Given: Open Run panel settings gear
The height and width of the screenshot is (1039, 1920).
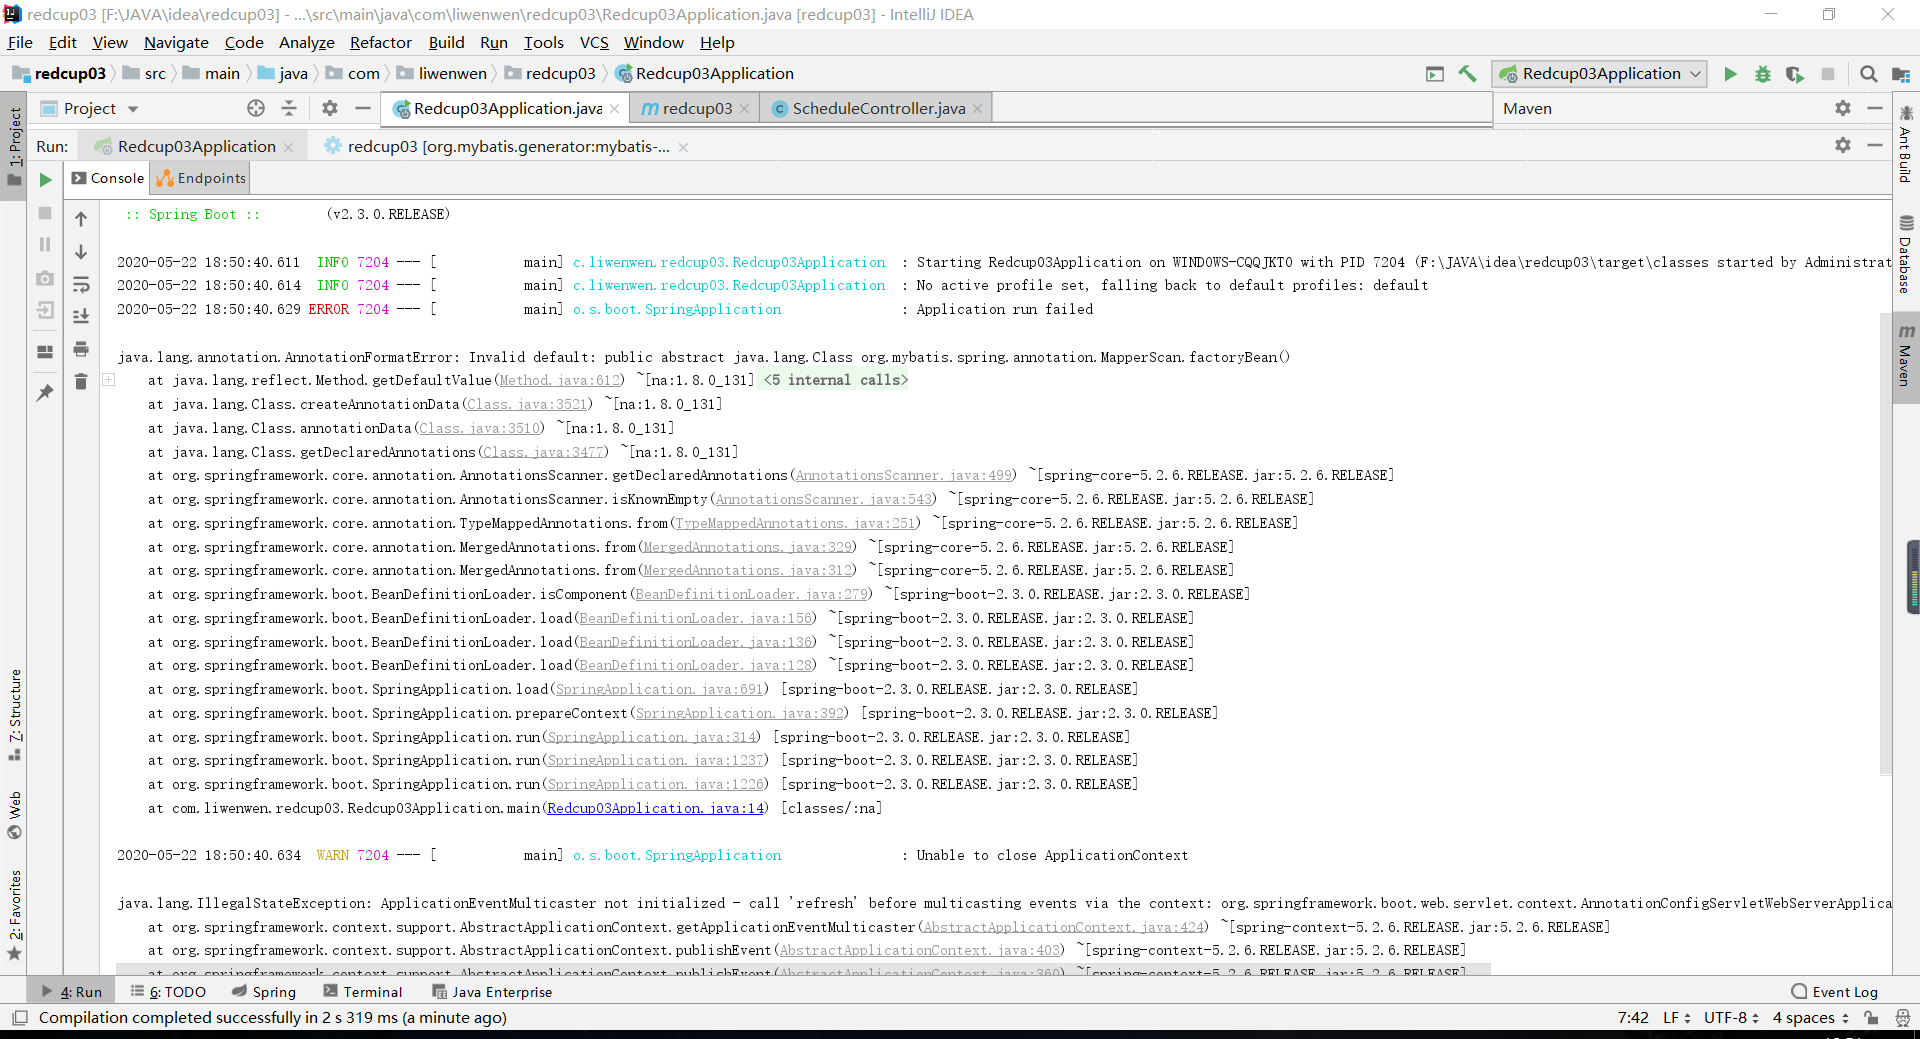Looking at the screenshot, I should [x=1843, y=145].
